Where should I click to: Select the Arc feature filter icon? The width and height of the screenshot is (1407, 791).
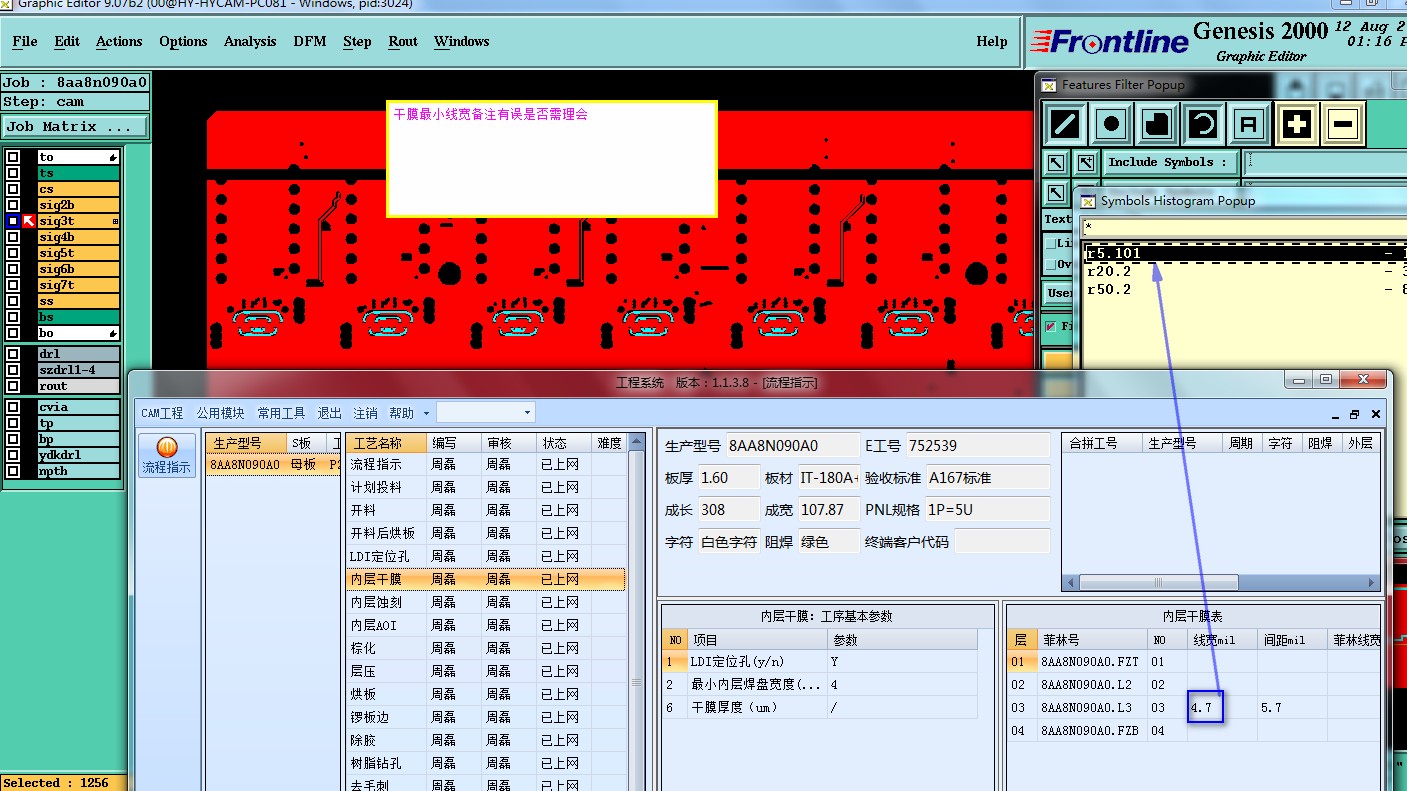pyautogui.click(x=1203, y=125)
